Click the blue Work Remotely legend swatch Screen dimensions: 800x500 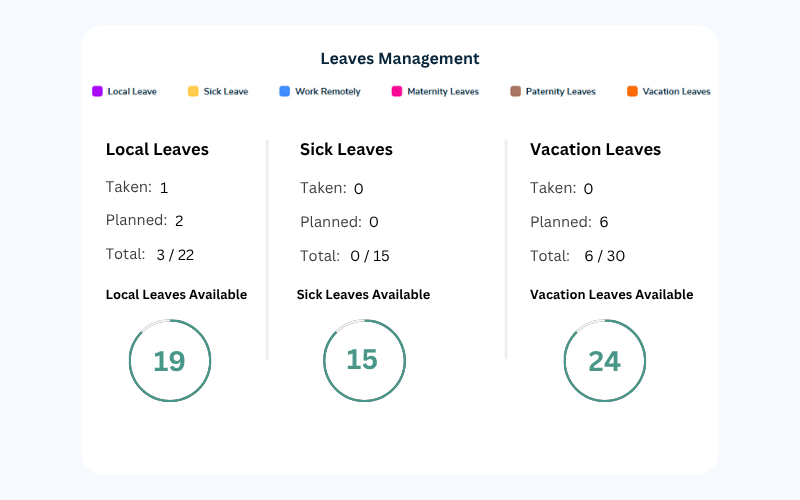pyautogui.click(x=285, y=91)
